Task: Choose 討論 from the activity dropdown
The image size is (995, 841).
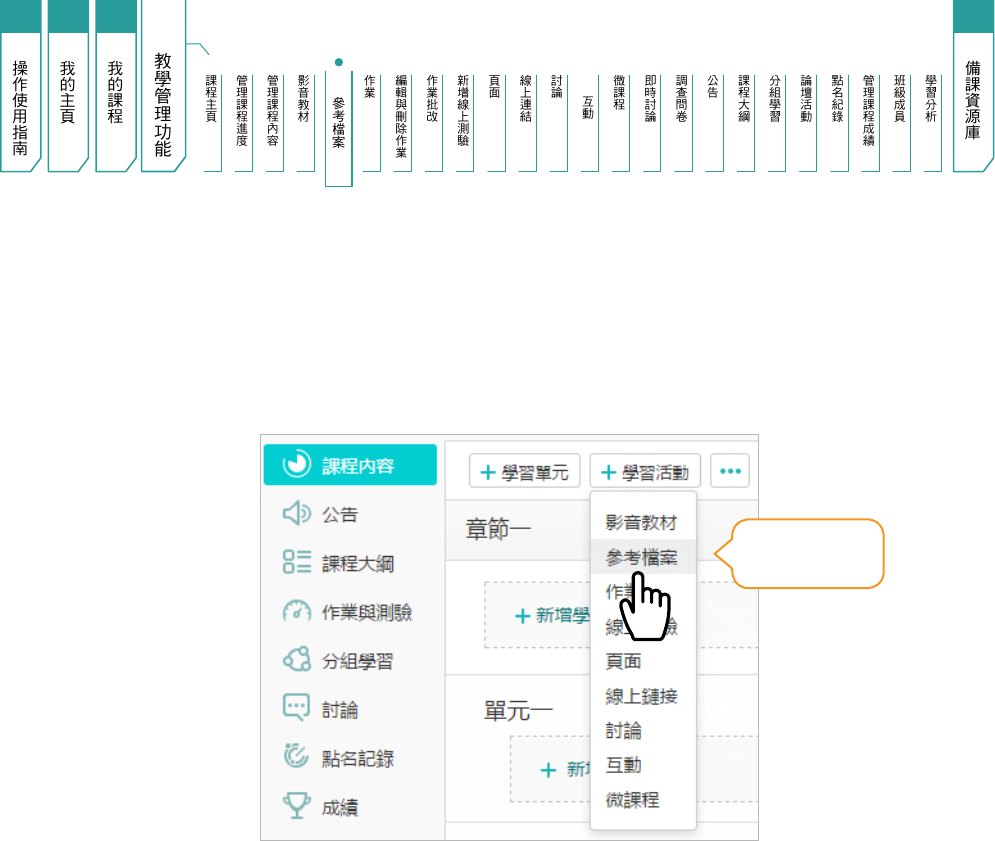Action: 643,730
